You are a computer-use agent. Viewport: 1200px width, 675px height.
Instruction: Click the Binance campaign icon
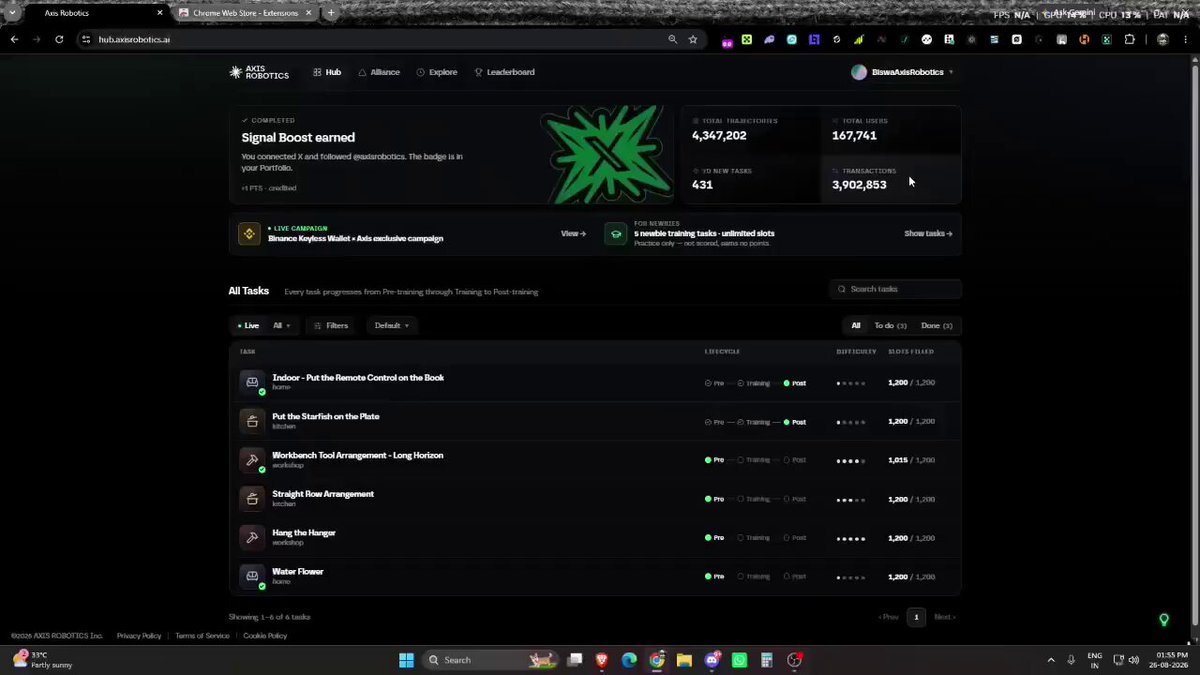point(249,233)
